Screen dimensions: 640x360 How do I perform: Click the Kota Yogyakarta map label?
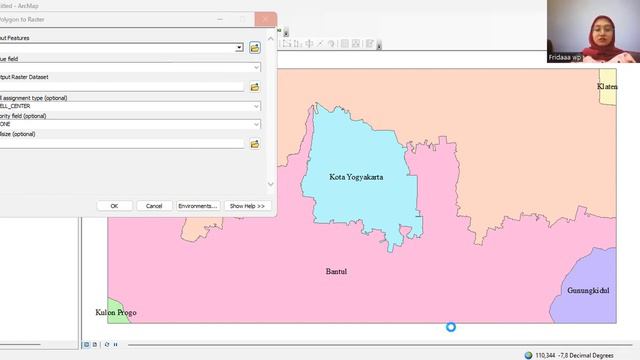click(356, 177)
